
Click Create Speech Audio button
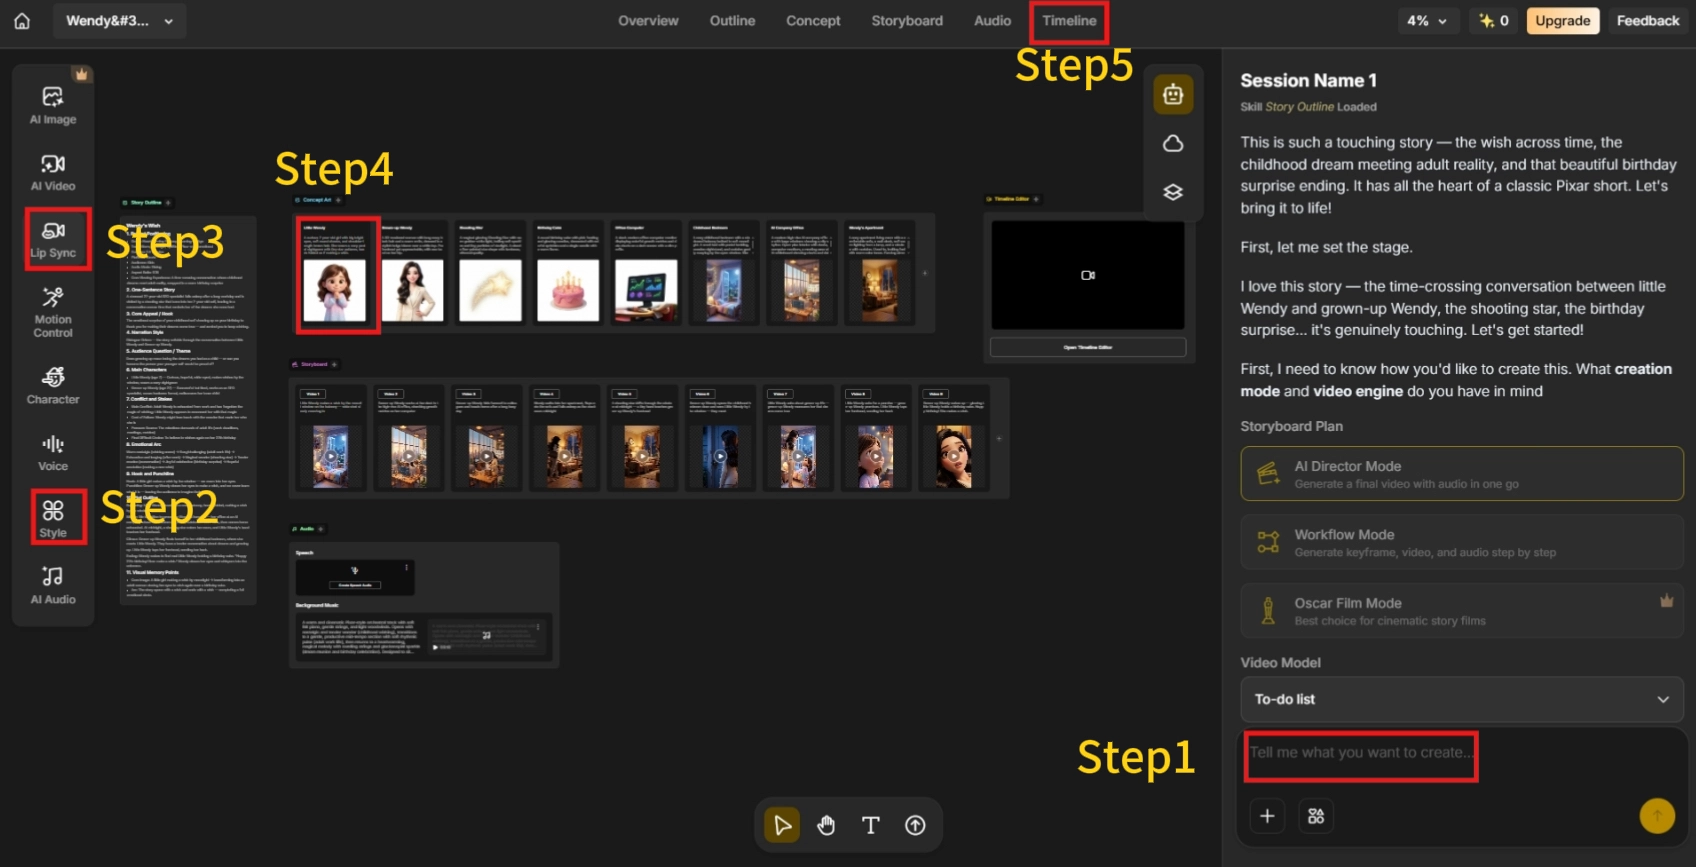(354, 585)
